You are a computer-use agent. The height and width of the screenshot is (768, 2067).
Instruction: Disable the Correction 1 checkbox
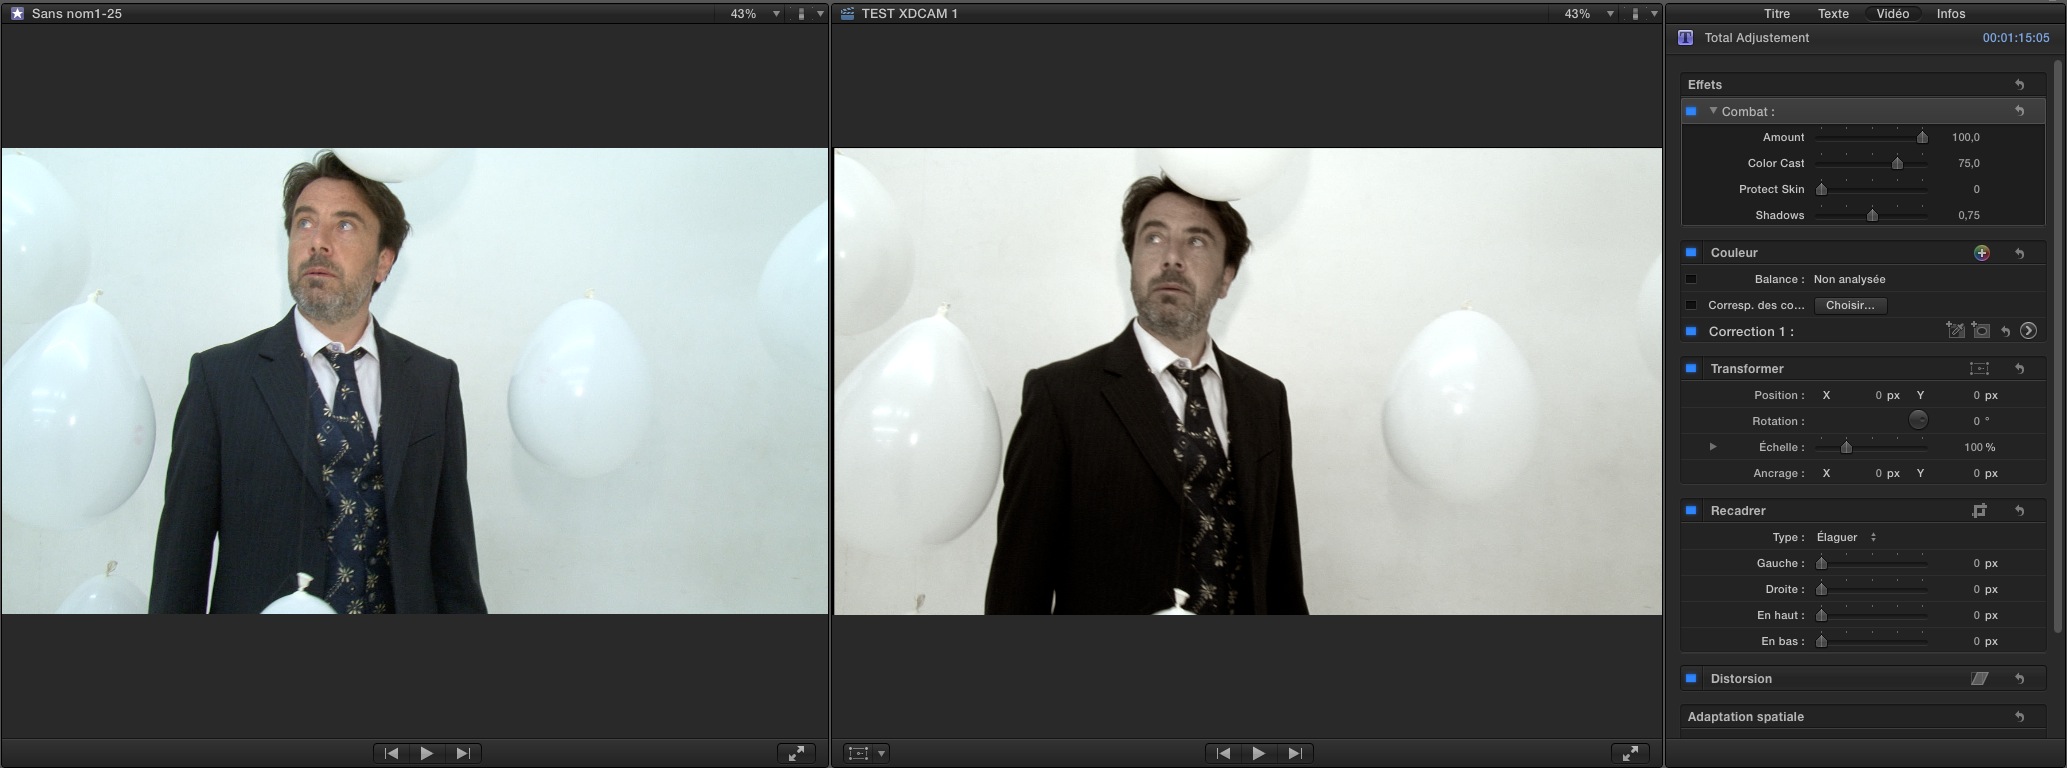pyautogui.click(x=1691, y=331)
